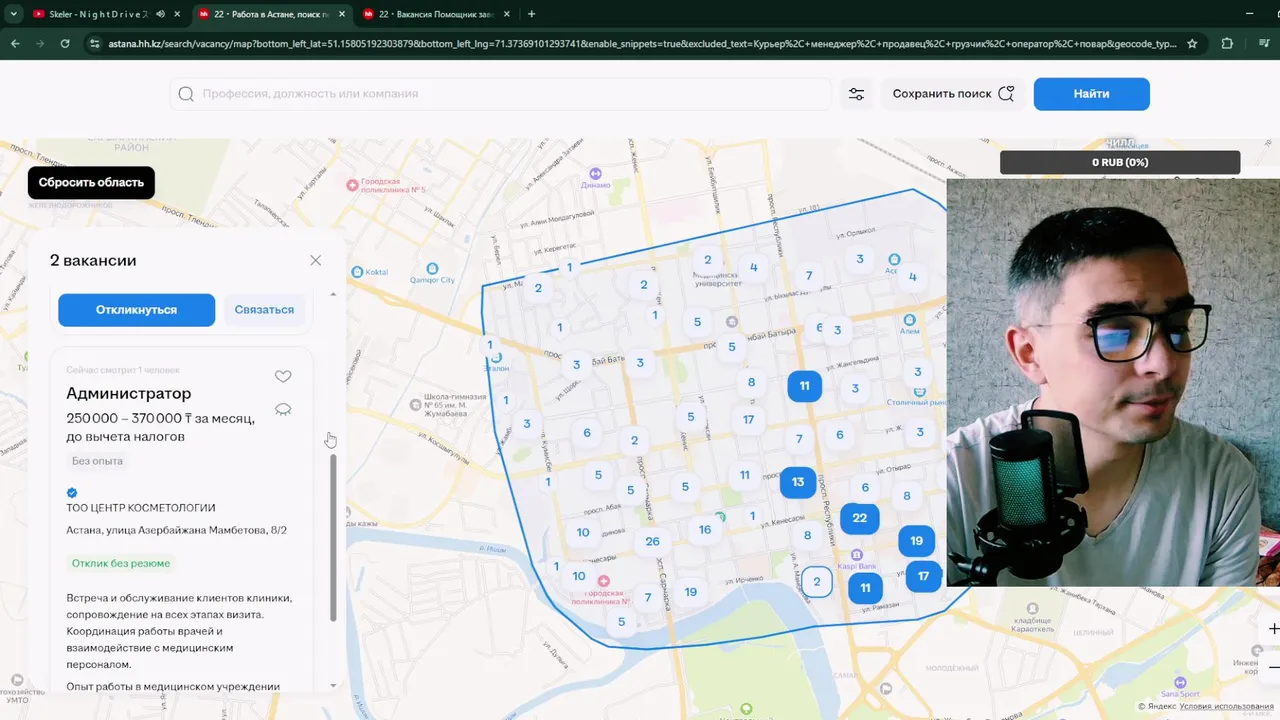This screenshot has height=720, width=1280.
Task: Zoom out on the Yandex map
Action: point(1273,667)
